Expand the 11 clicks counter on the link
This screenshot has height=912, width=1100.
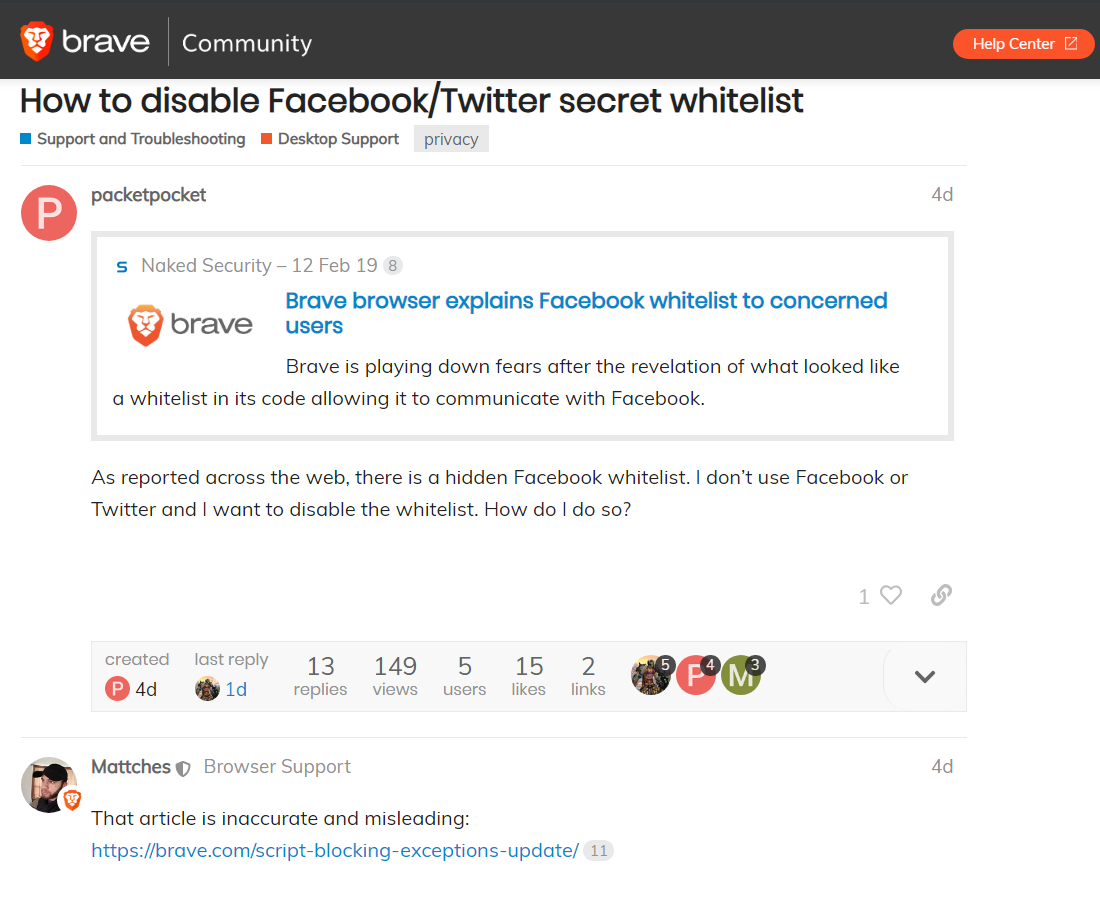[597, 851]
